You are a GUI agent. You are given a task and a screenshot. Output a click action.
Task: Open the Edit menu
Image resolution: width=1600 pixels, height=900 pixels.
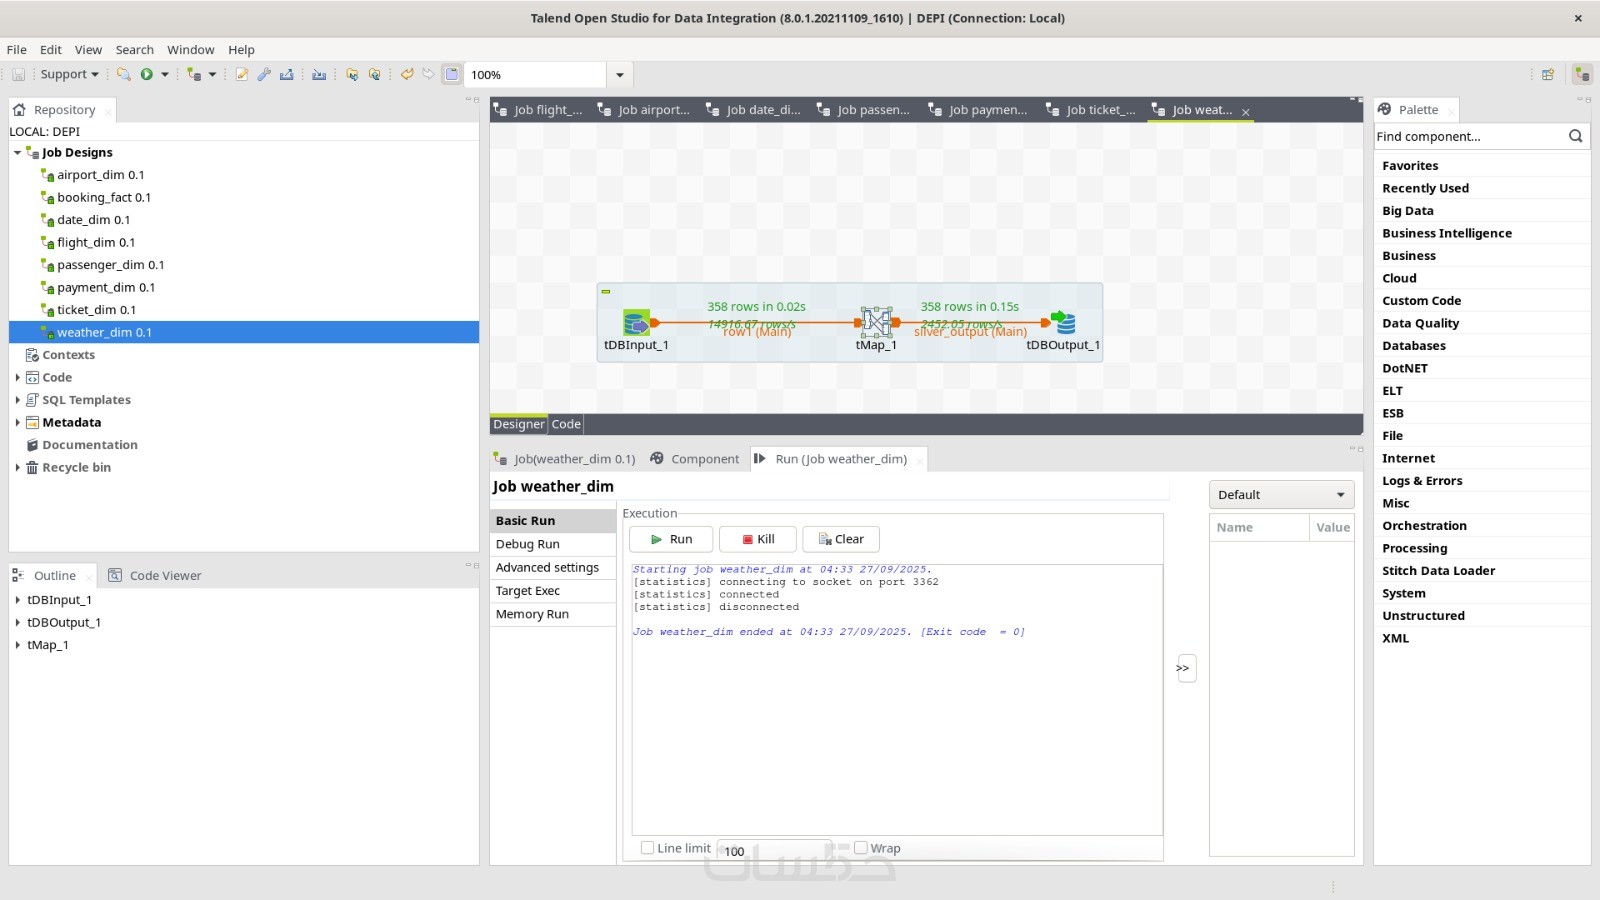(x=51, y=50)
